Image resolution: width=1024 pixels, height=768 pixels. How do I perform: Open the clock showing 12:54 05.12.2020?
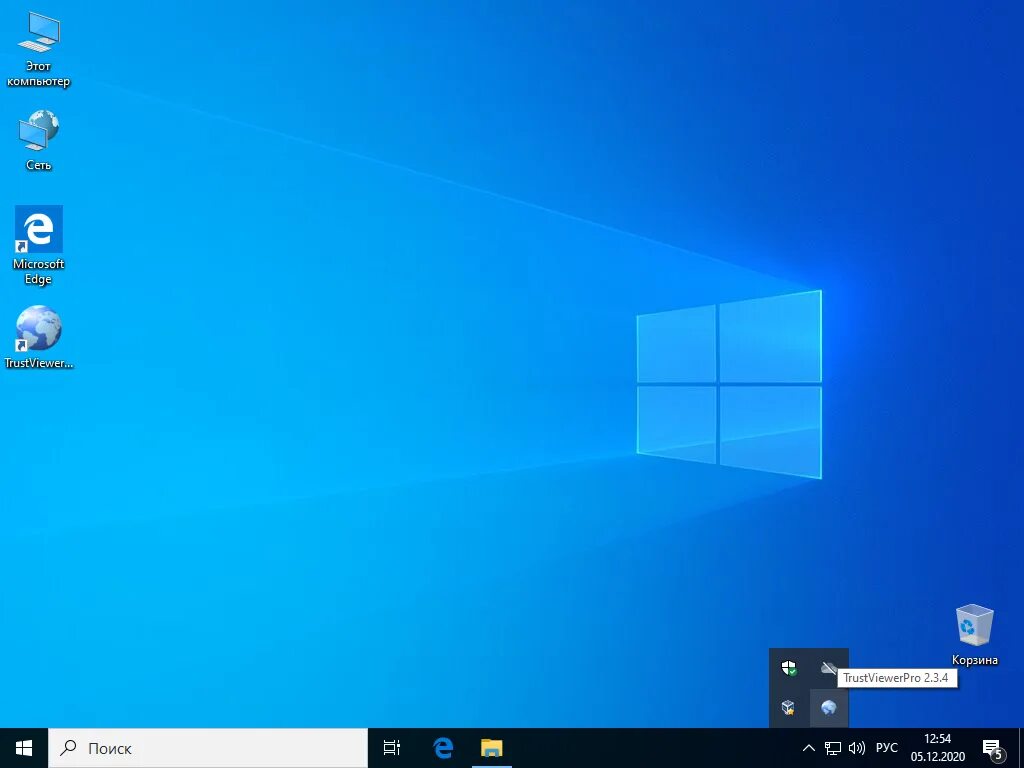[x=938, y=748]
